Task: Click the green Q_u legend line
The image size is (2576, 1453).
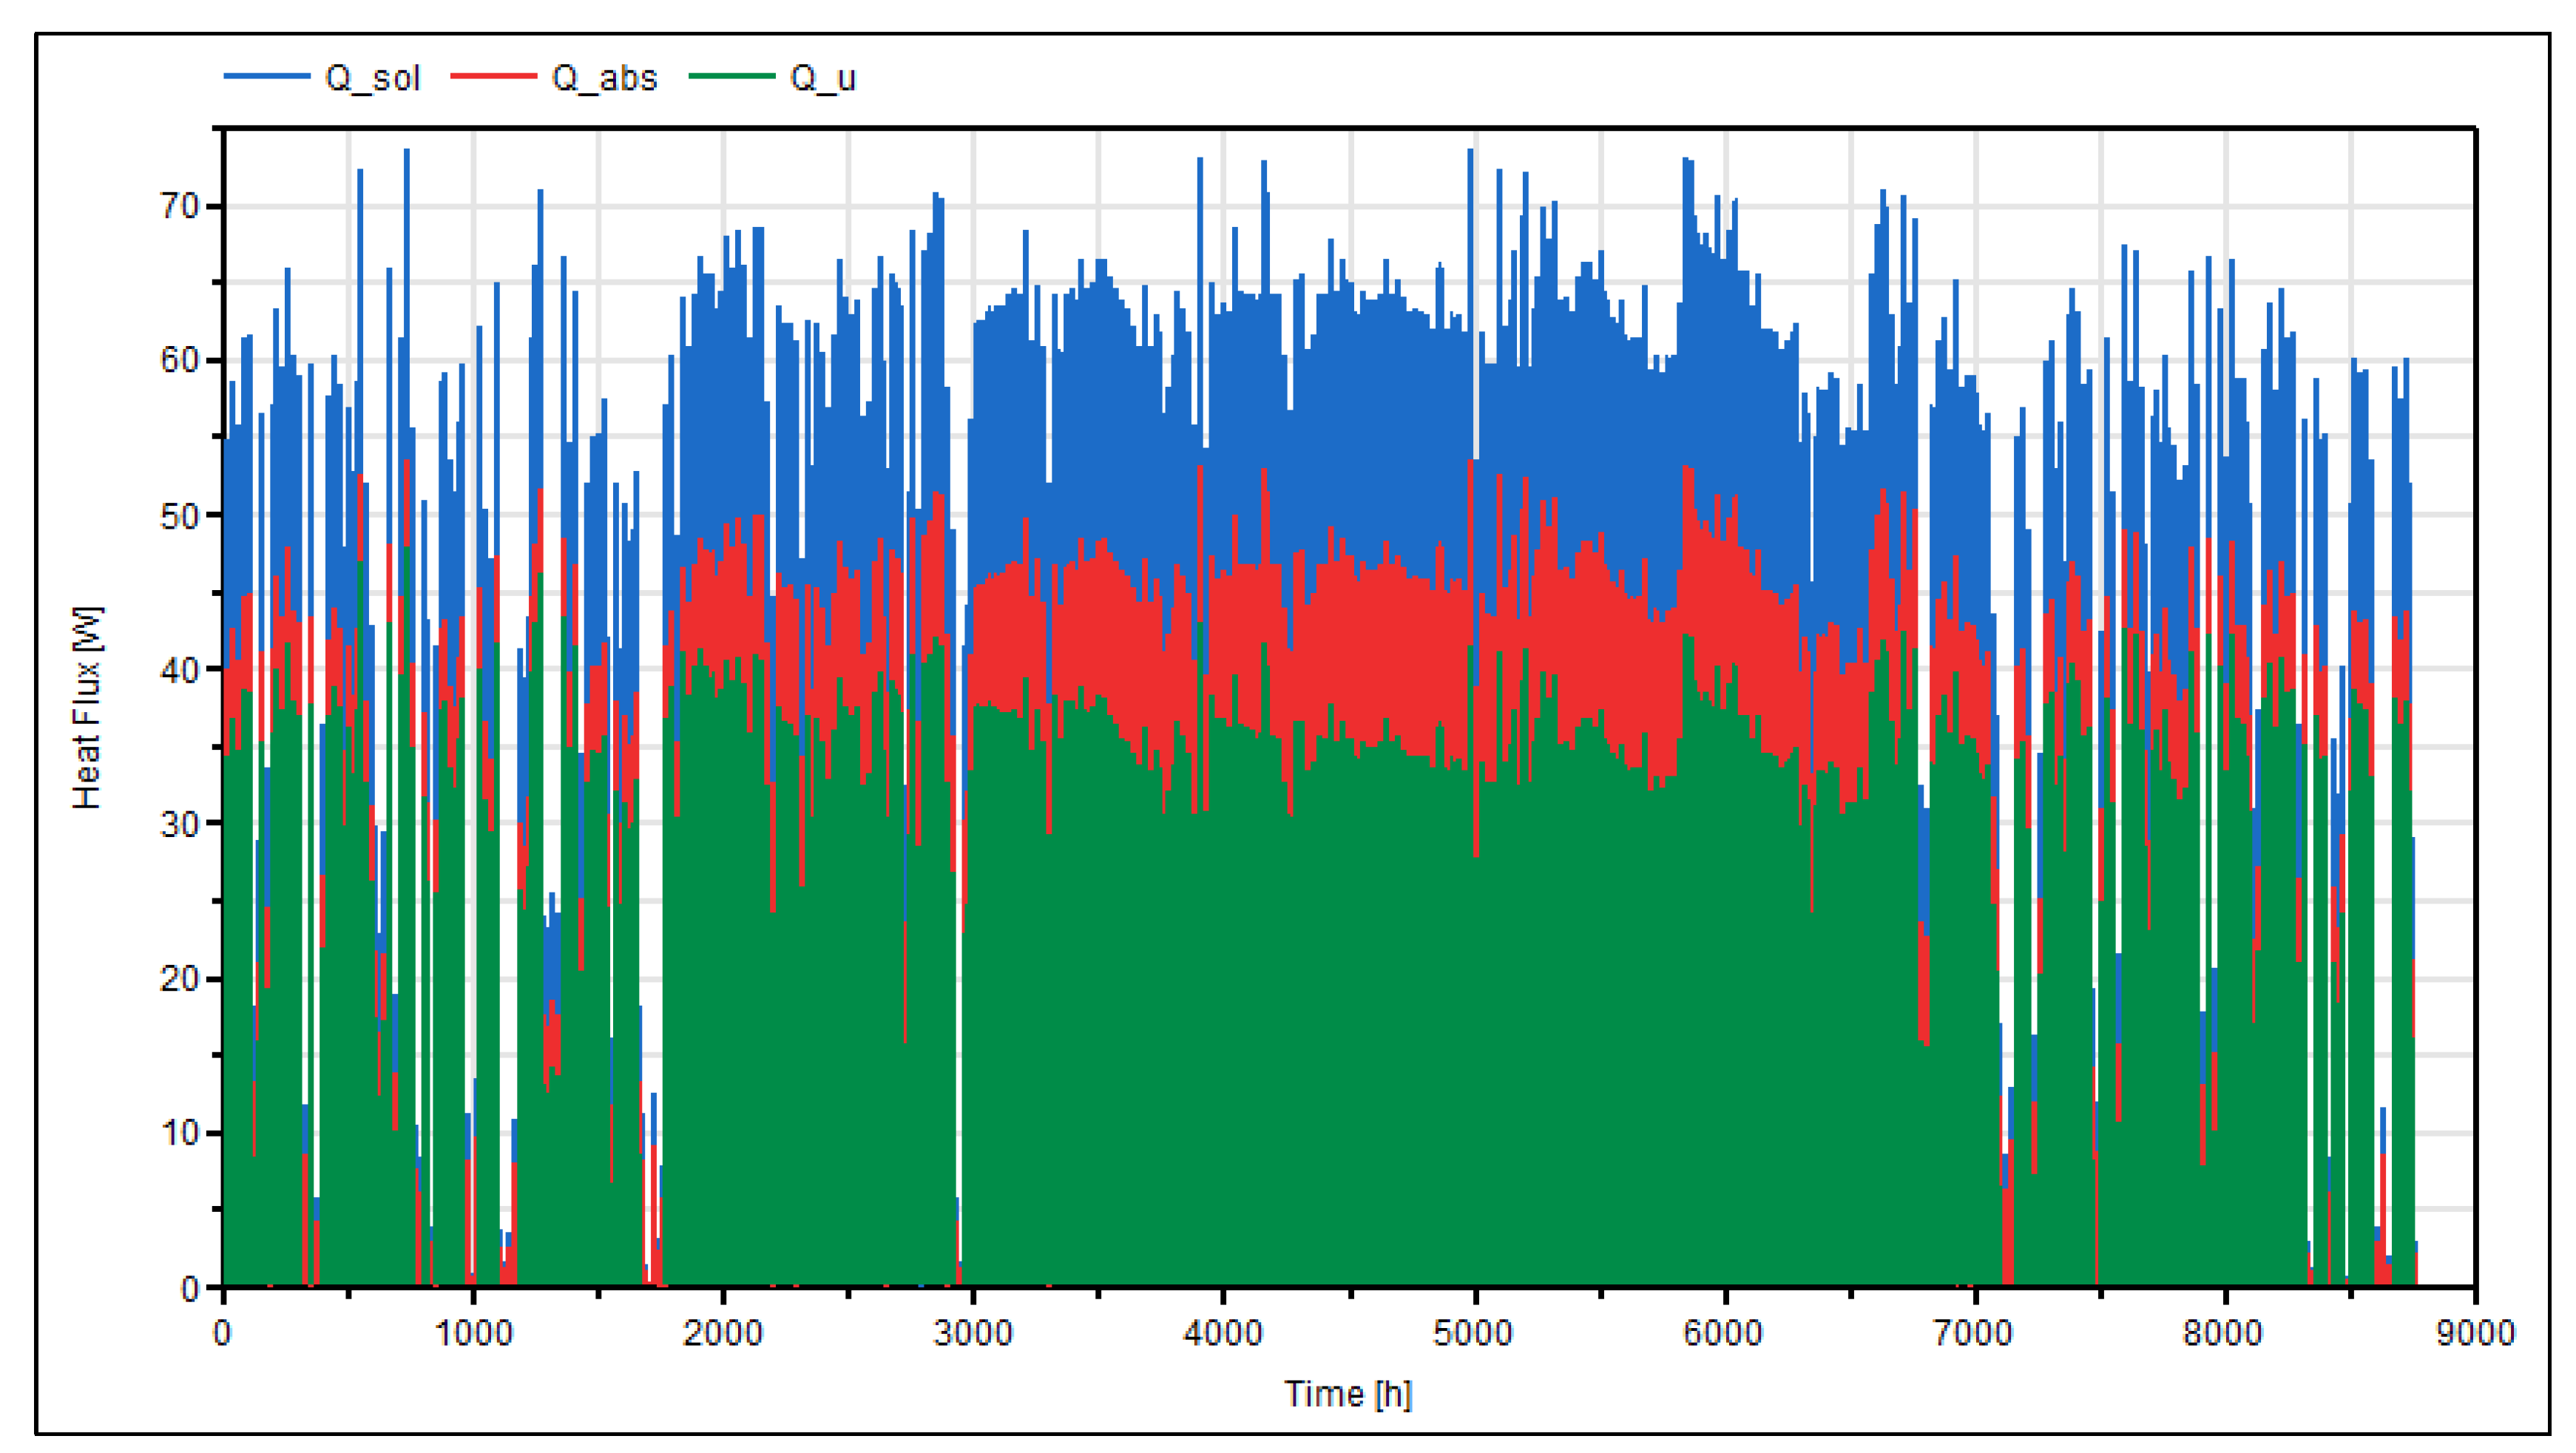Action: [x=731, y=77]
